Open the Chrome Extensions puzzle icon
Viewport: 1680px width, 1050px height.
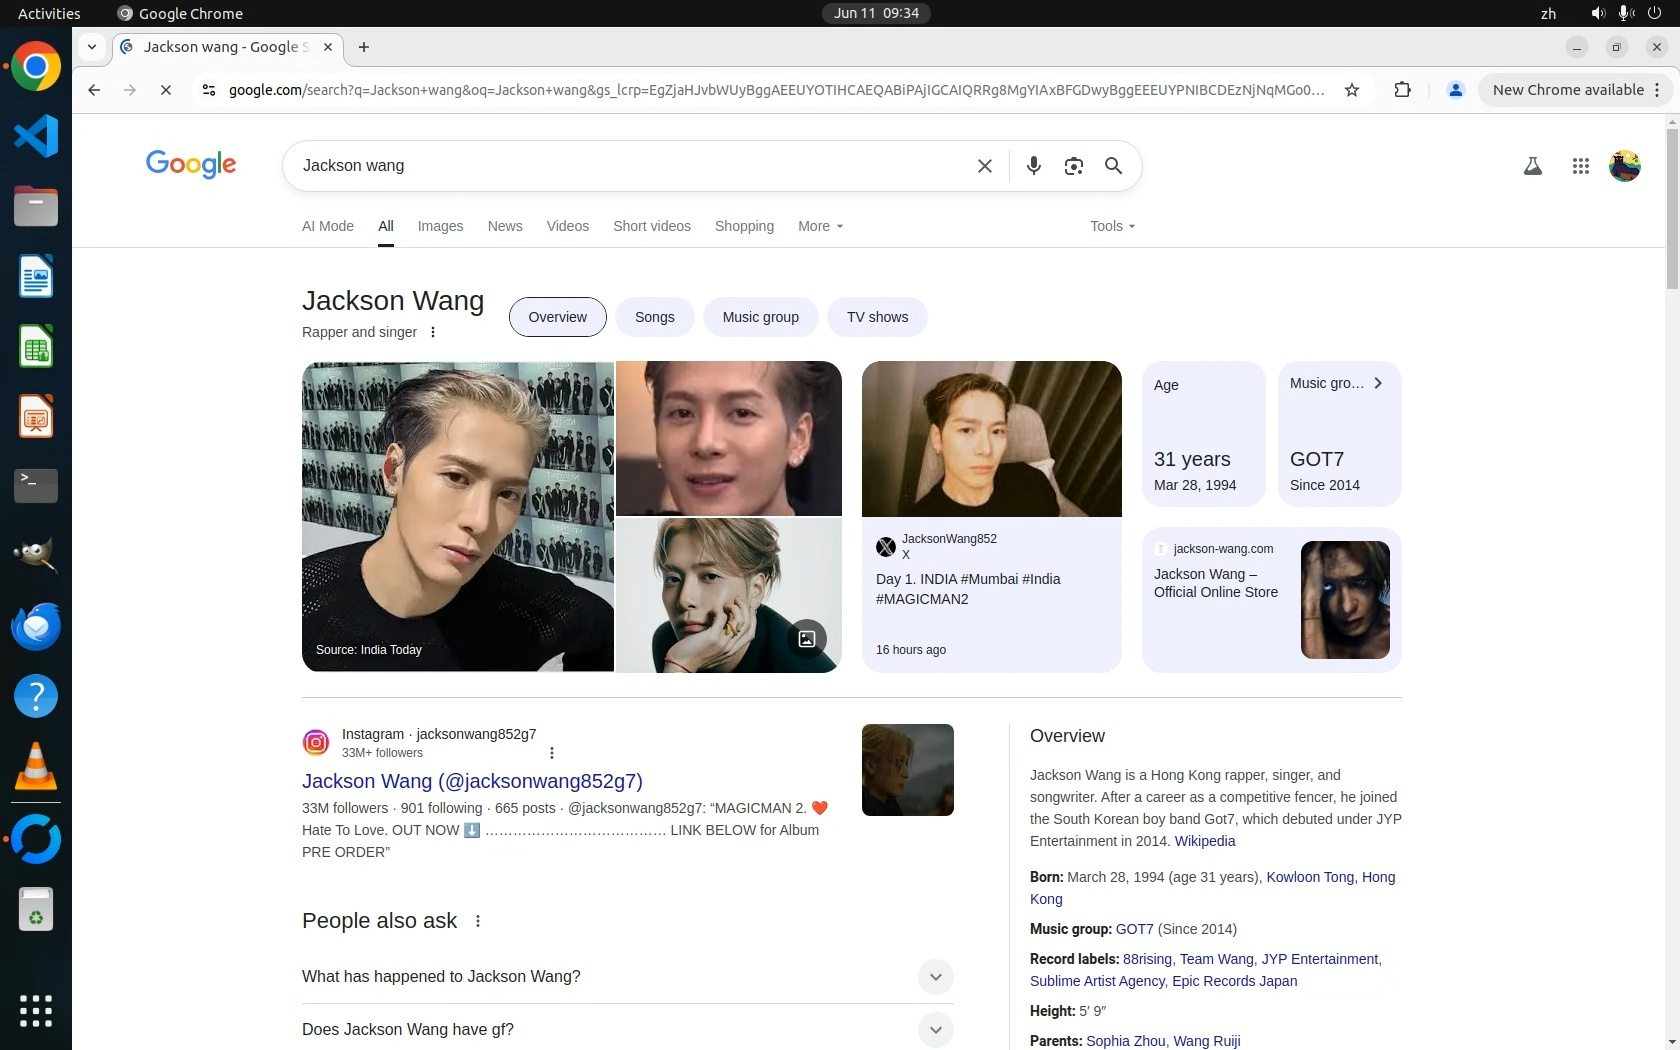(1402, 90)
